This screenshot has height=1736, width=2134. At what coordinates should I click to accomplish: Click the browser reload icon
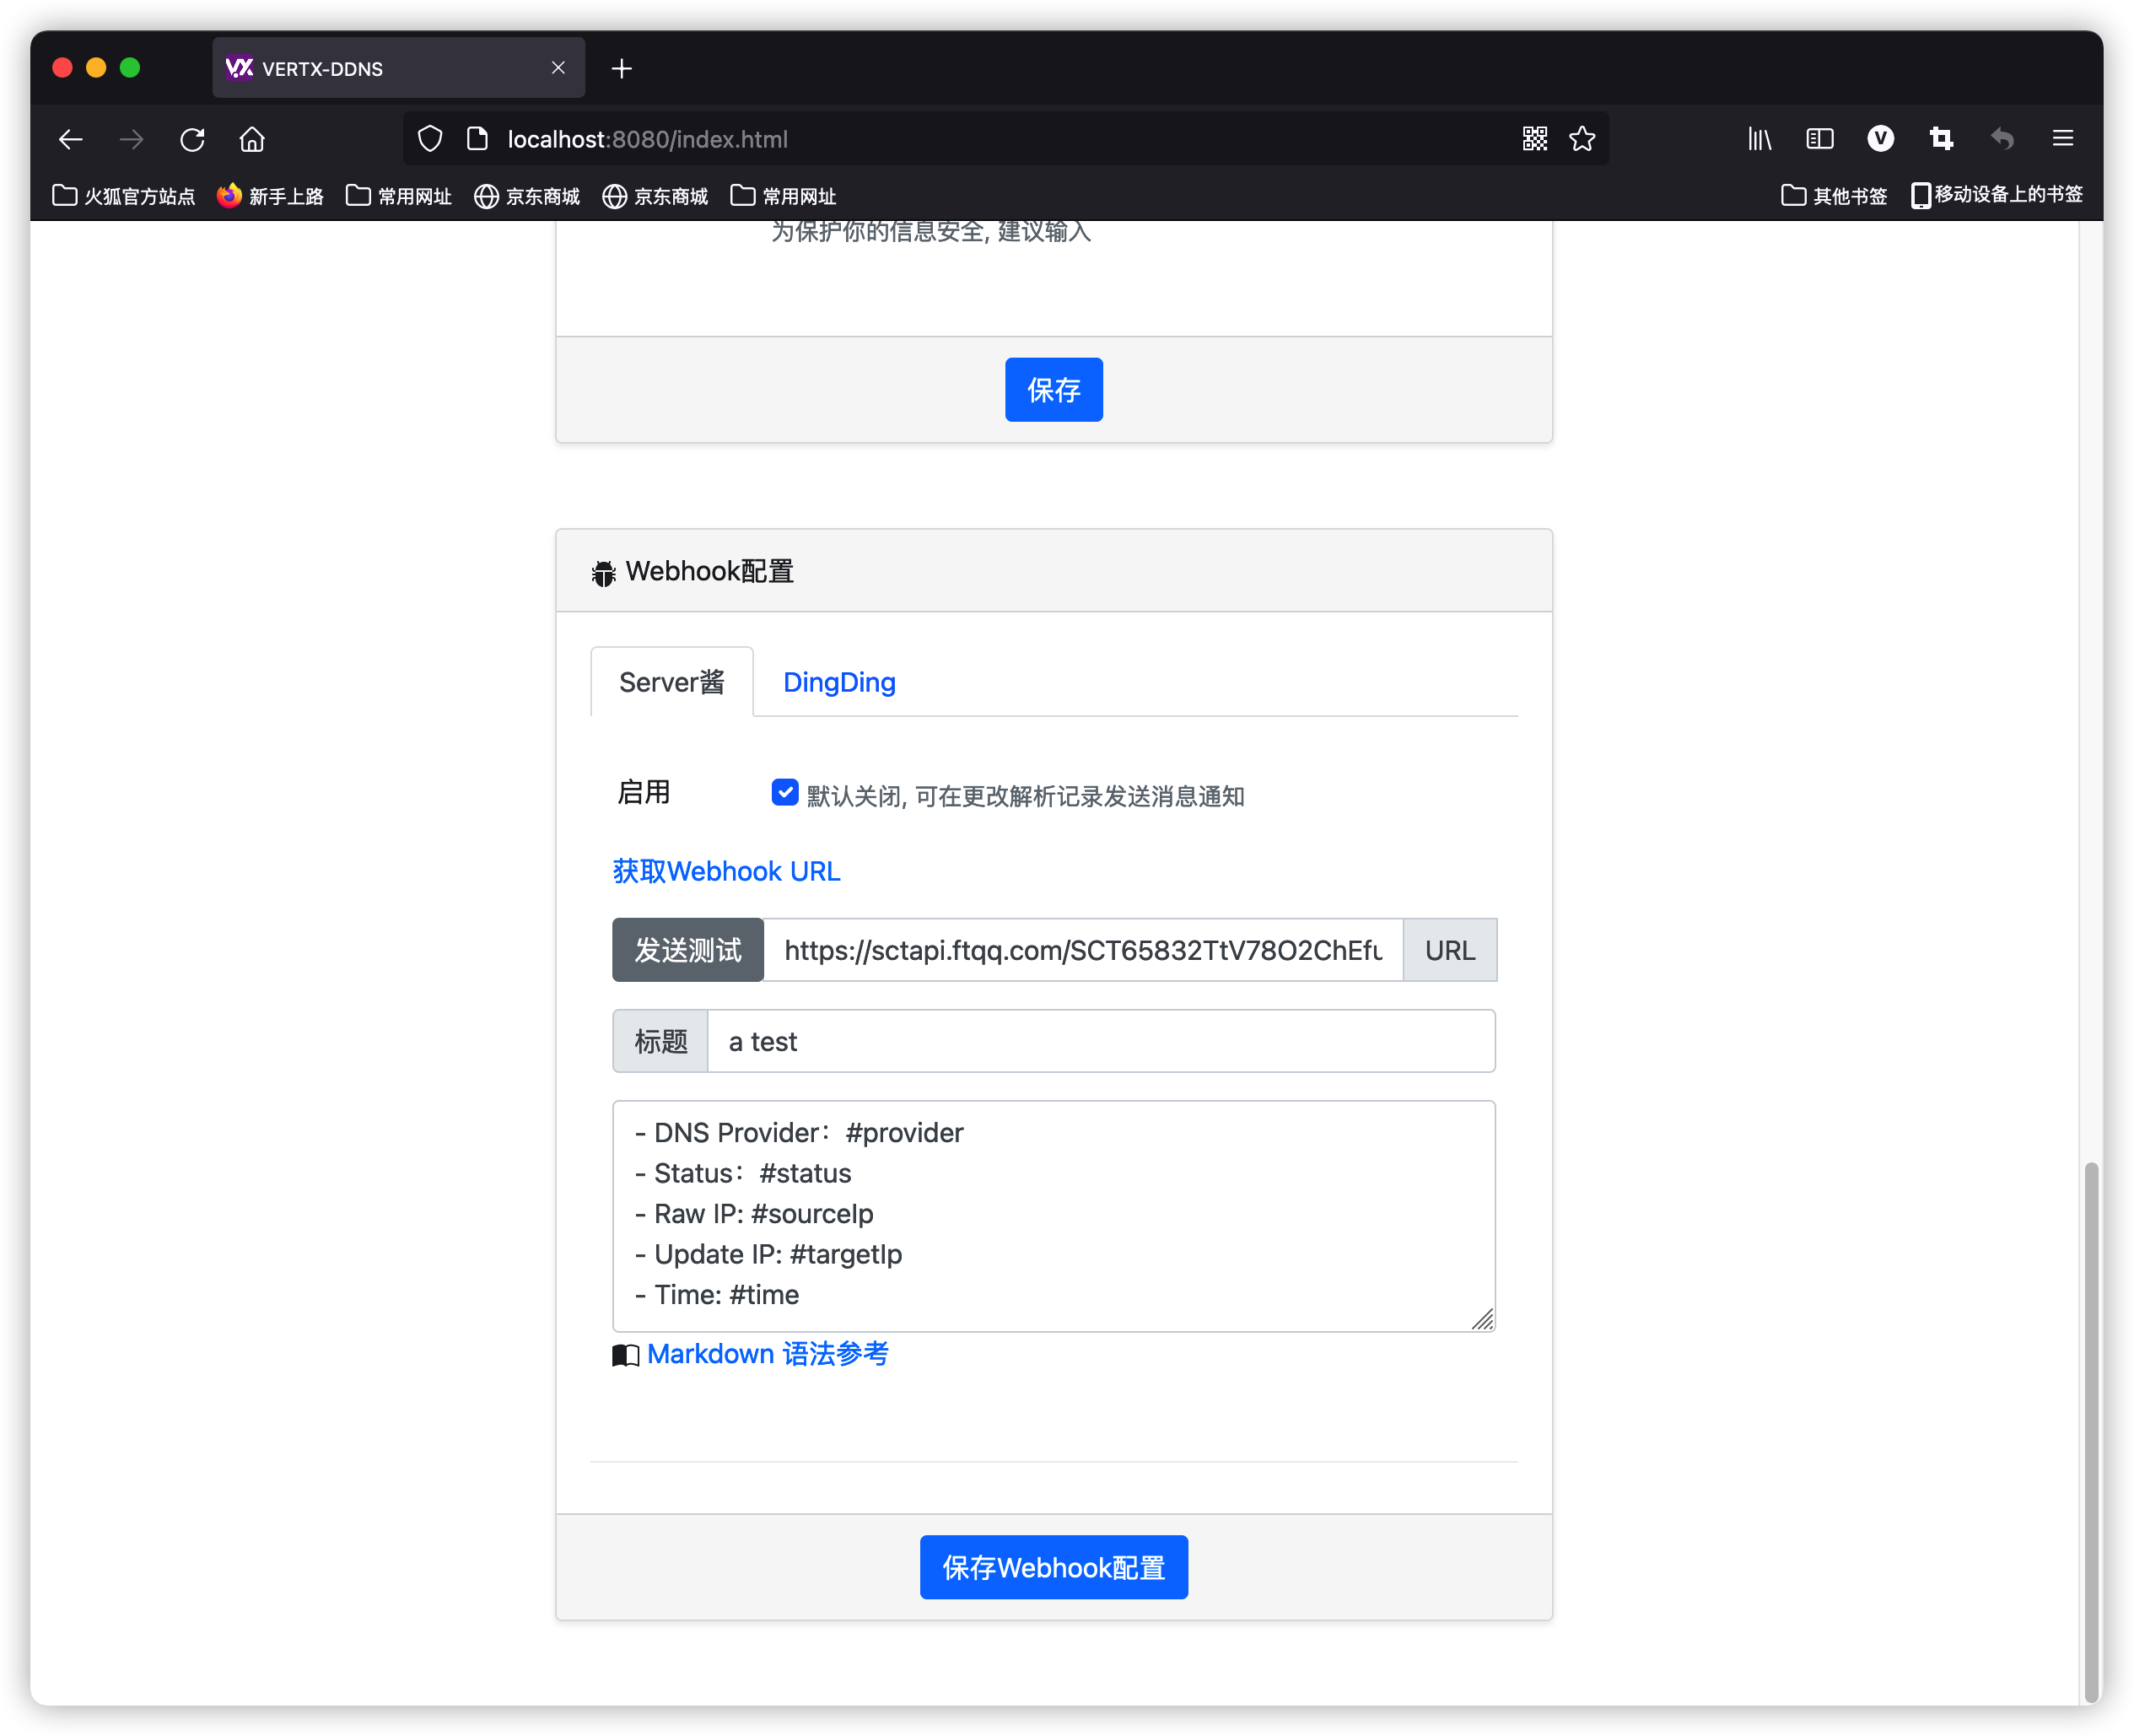[192, 139]
